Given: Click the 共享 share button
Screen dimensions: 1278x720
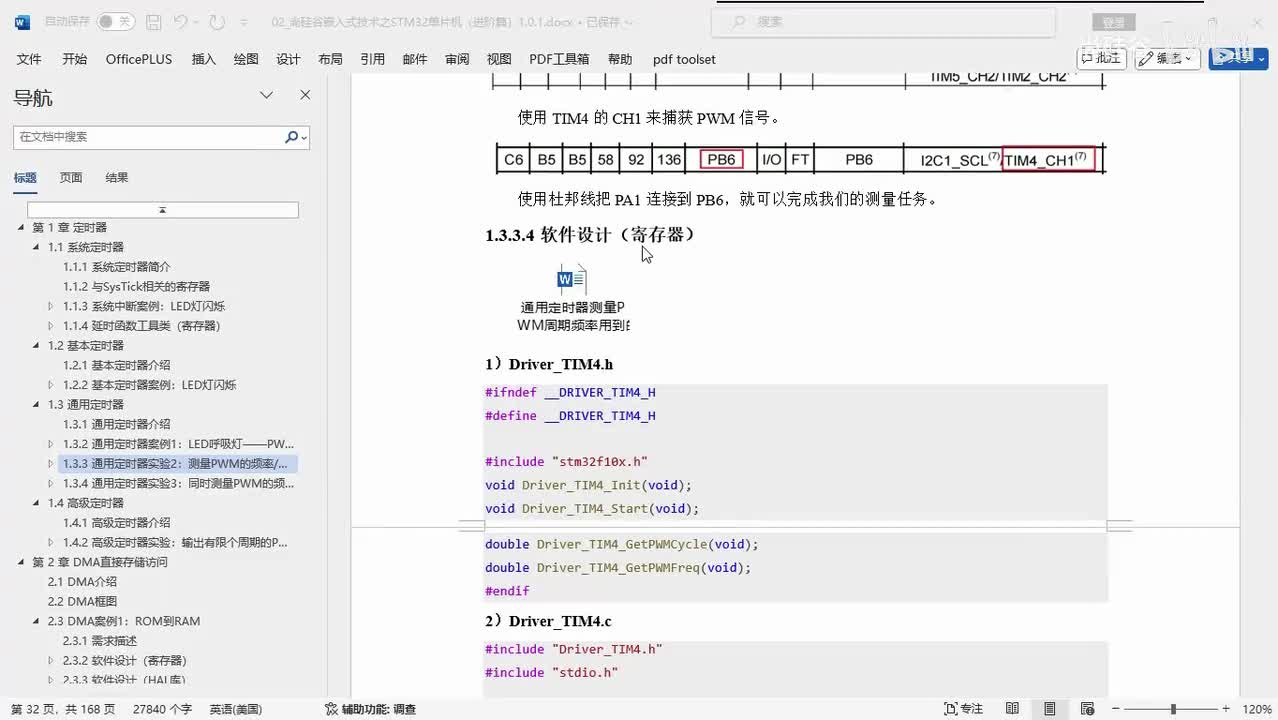Looking at the screenshot, I should click(x=1238, y=58).
